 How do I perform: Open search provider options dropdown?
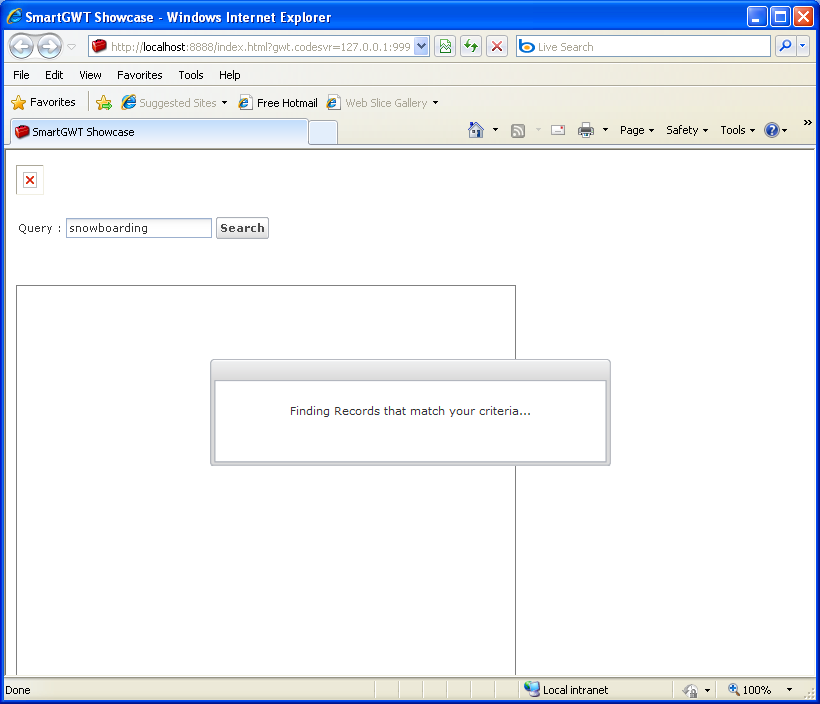tap(803, 47)
